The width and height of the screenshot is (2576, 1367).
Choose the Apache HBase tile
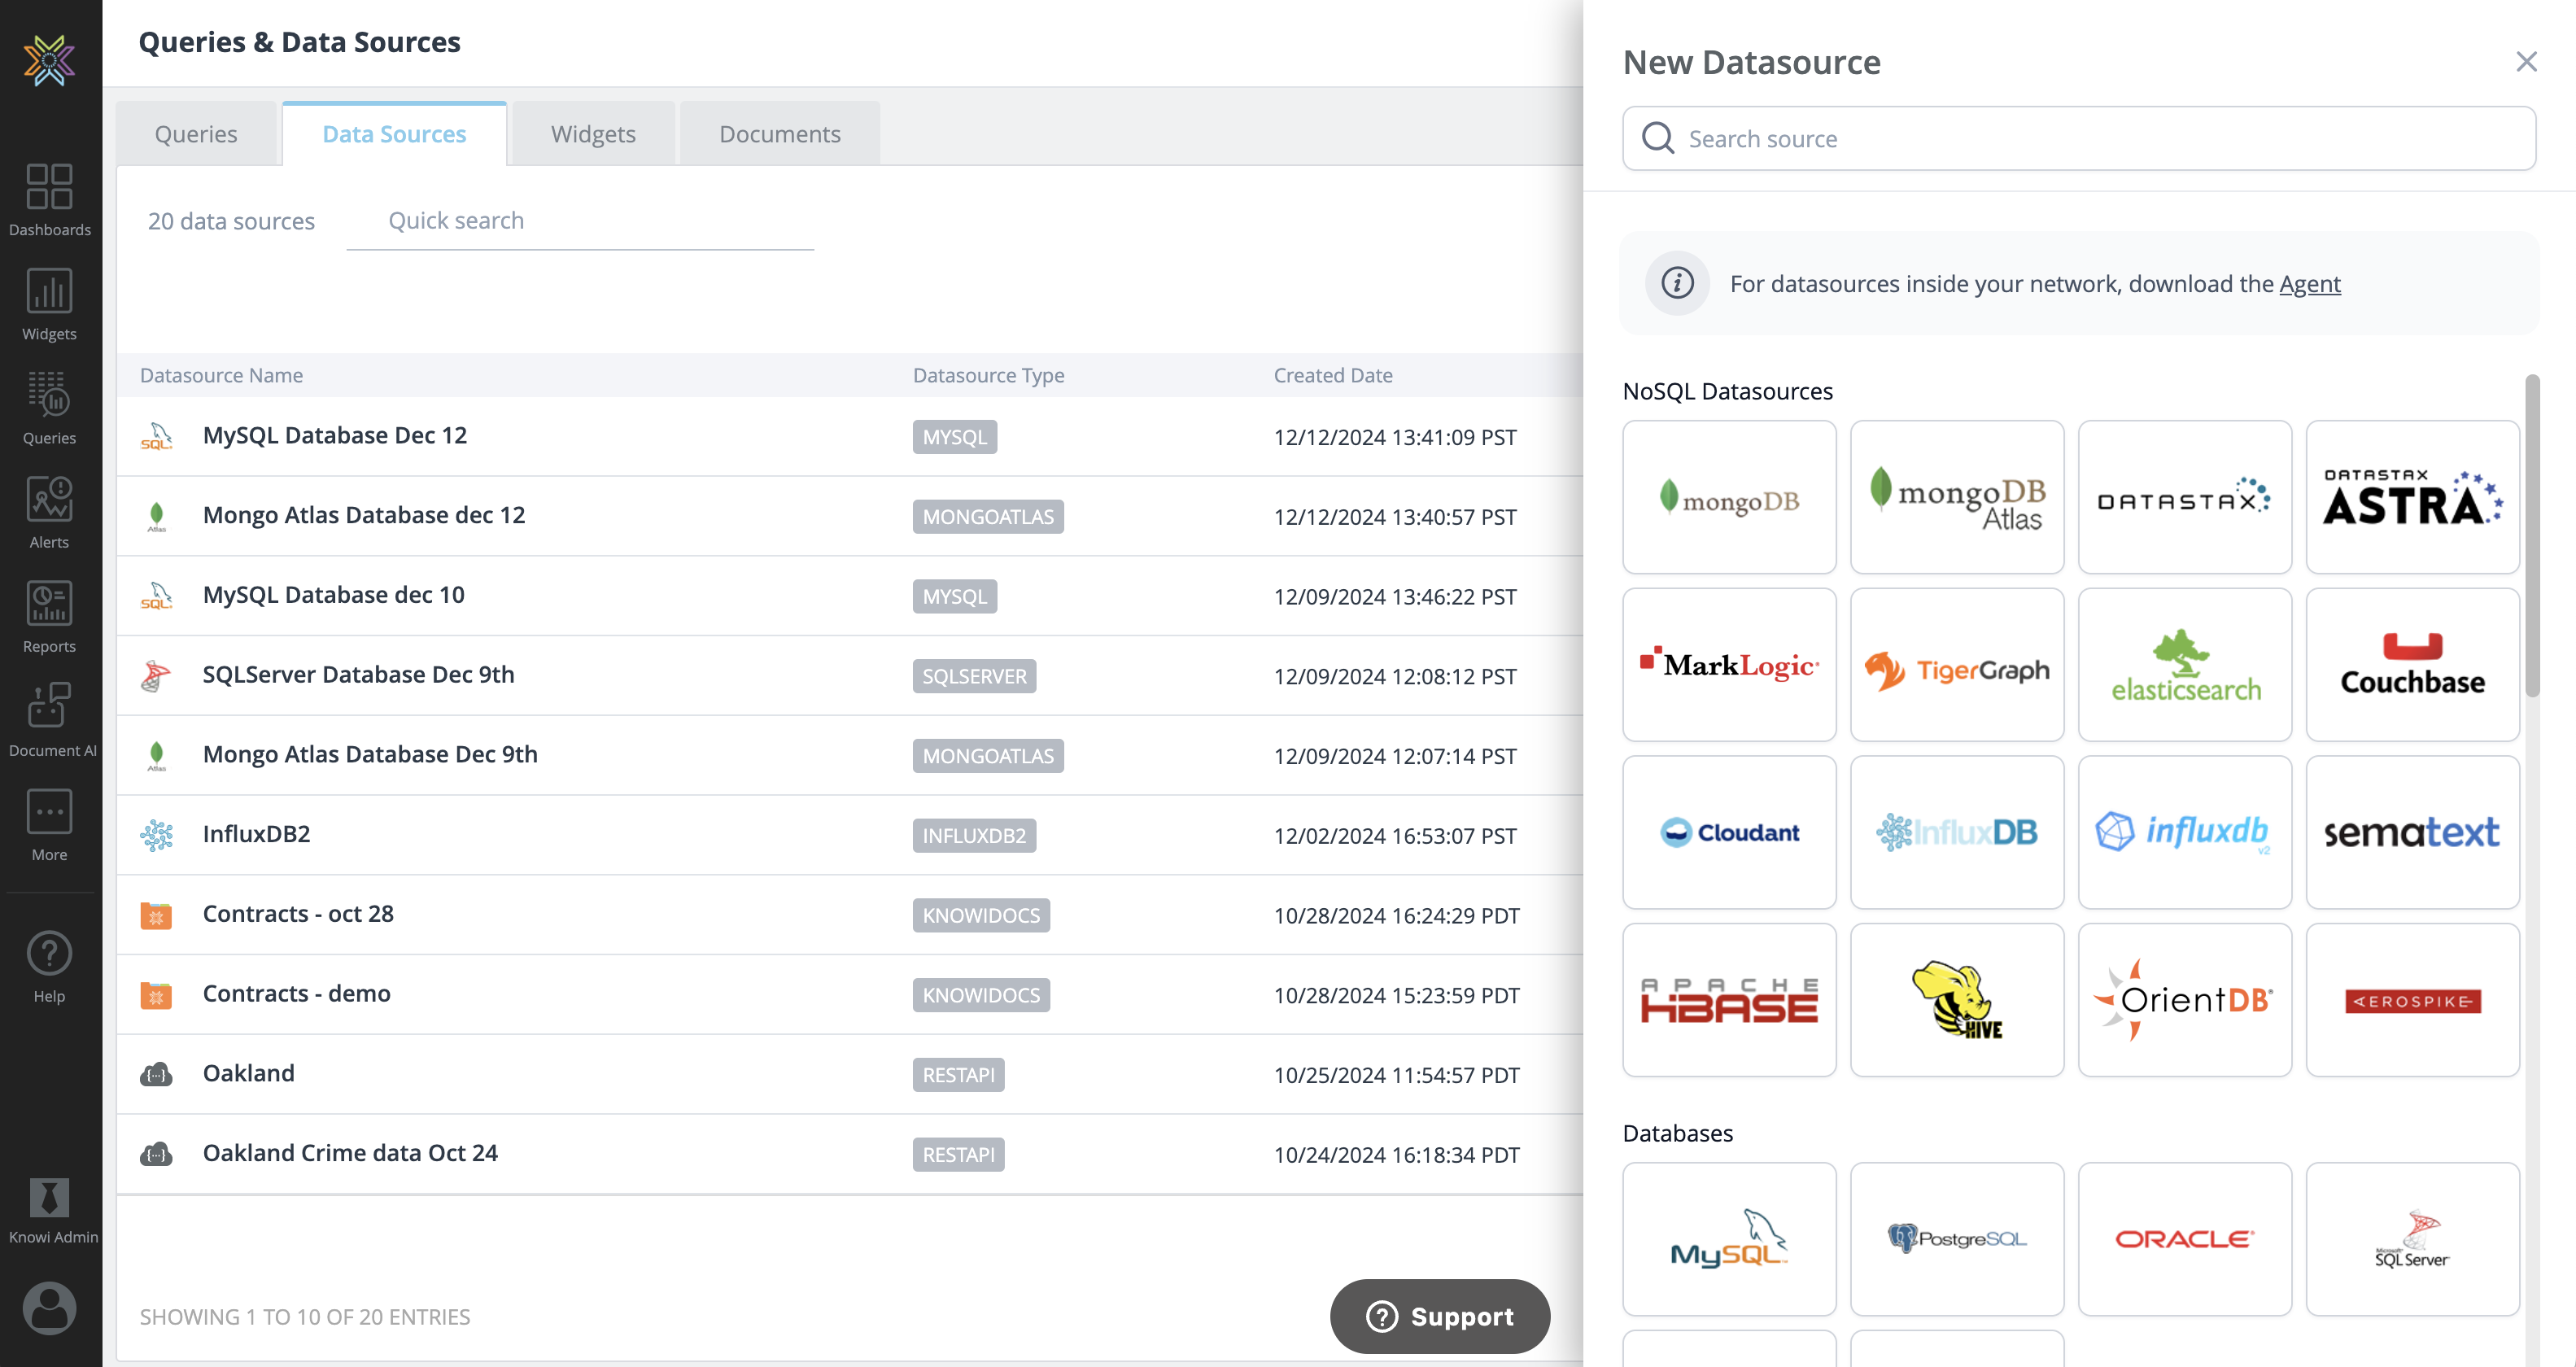click(x=1729, y=1000)
